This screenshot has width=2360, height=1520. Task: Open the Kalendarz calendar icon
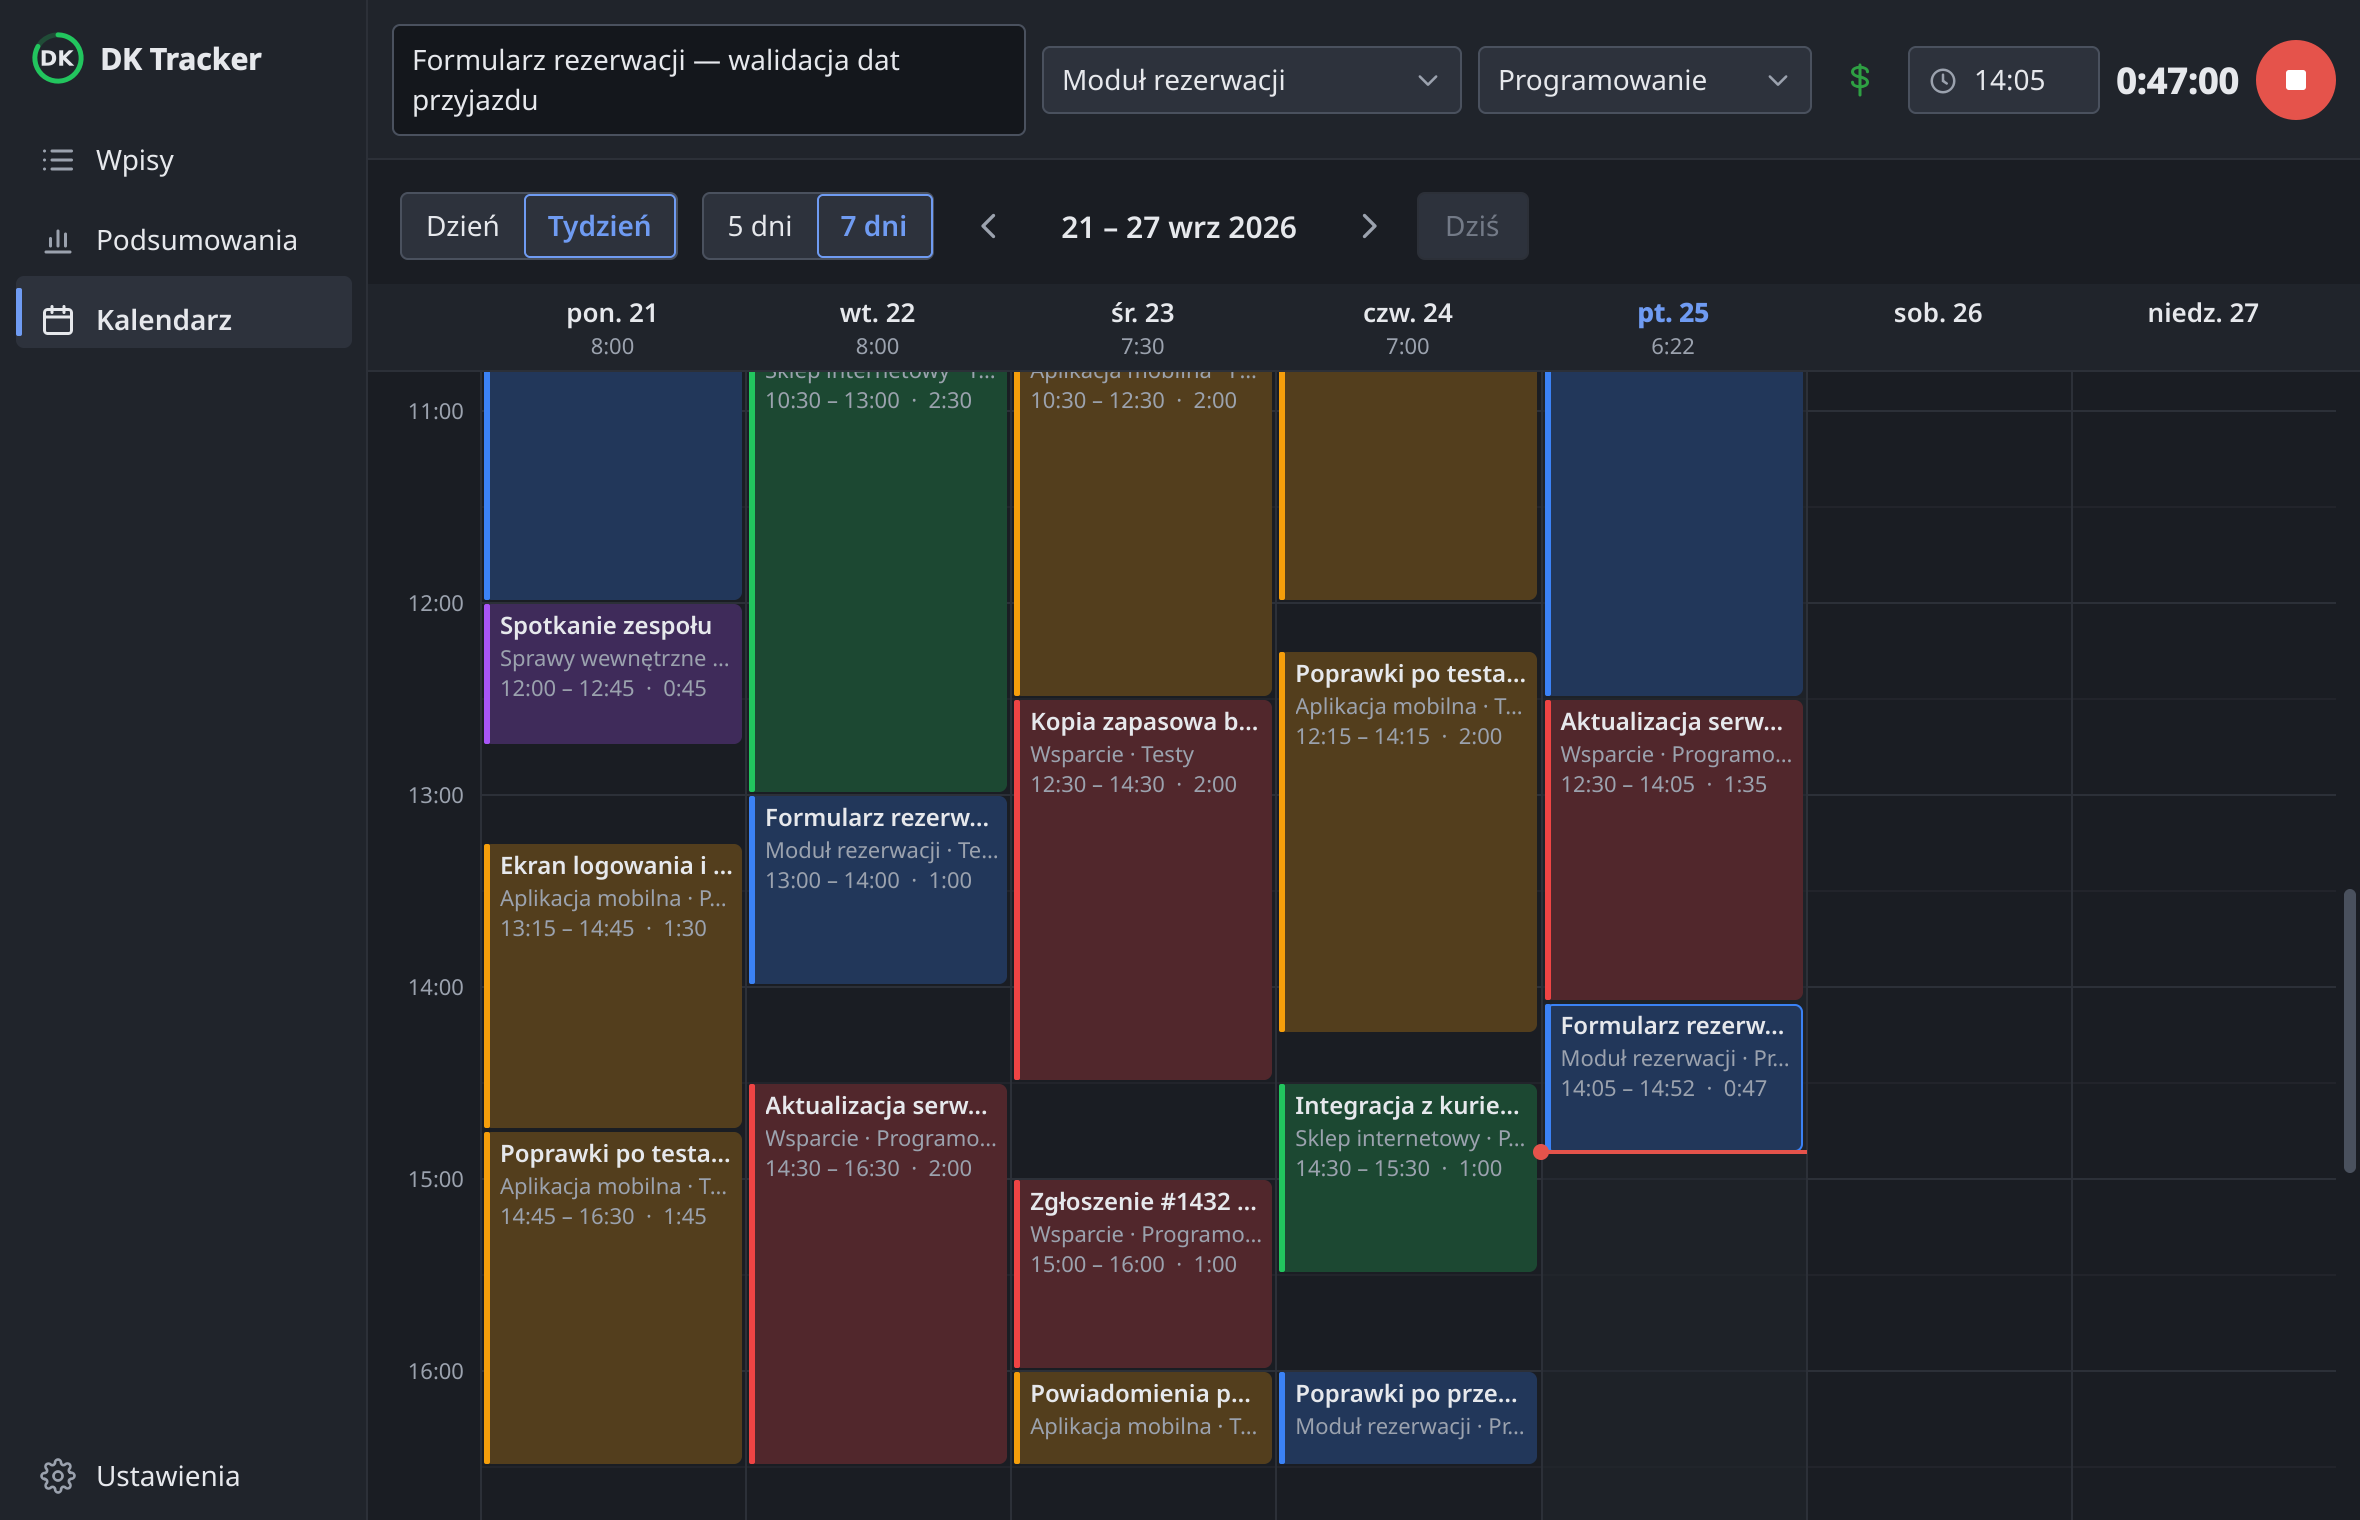58,320
